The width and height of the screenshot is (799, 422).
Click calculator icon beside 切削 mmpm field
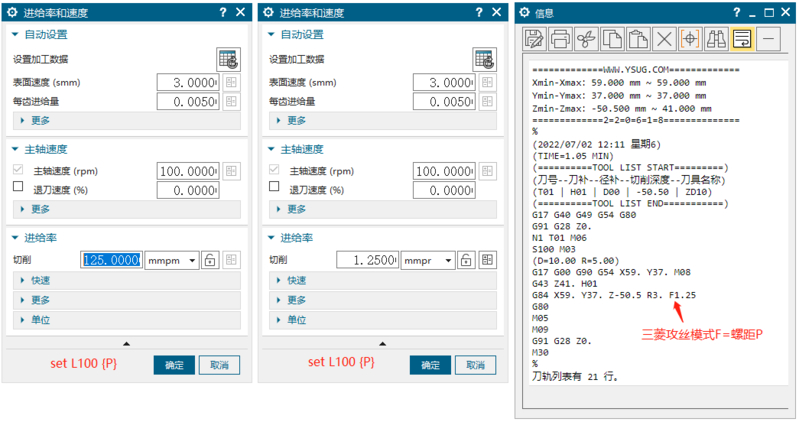click(x=231, y=260)
